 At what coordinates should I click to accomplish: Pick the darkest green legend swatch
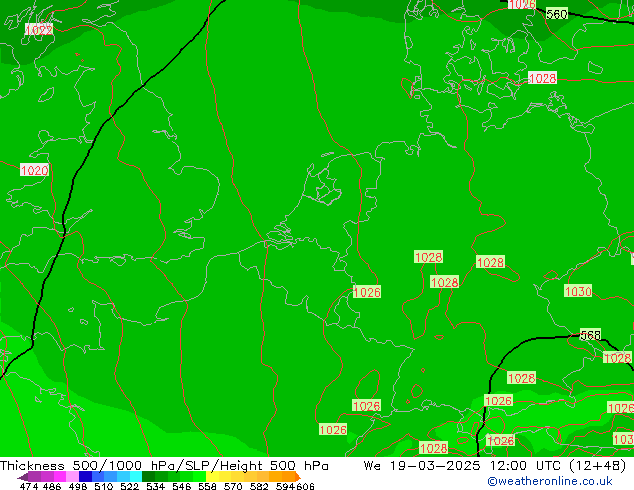[x=148, y=477]
